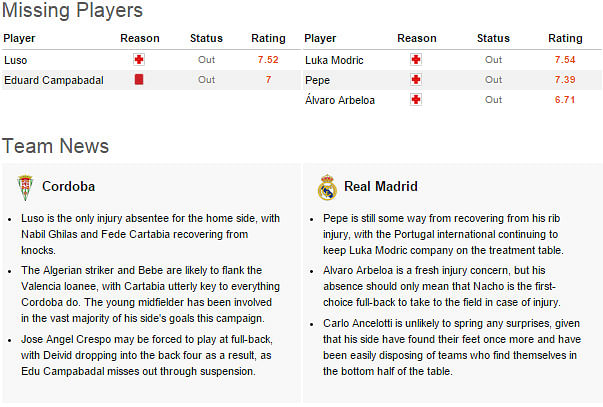Click Luka Modric's injury cross icon
Viewport: 603px width, 407px height.
(x=416, y=60)
